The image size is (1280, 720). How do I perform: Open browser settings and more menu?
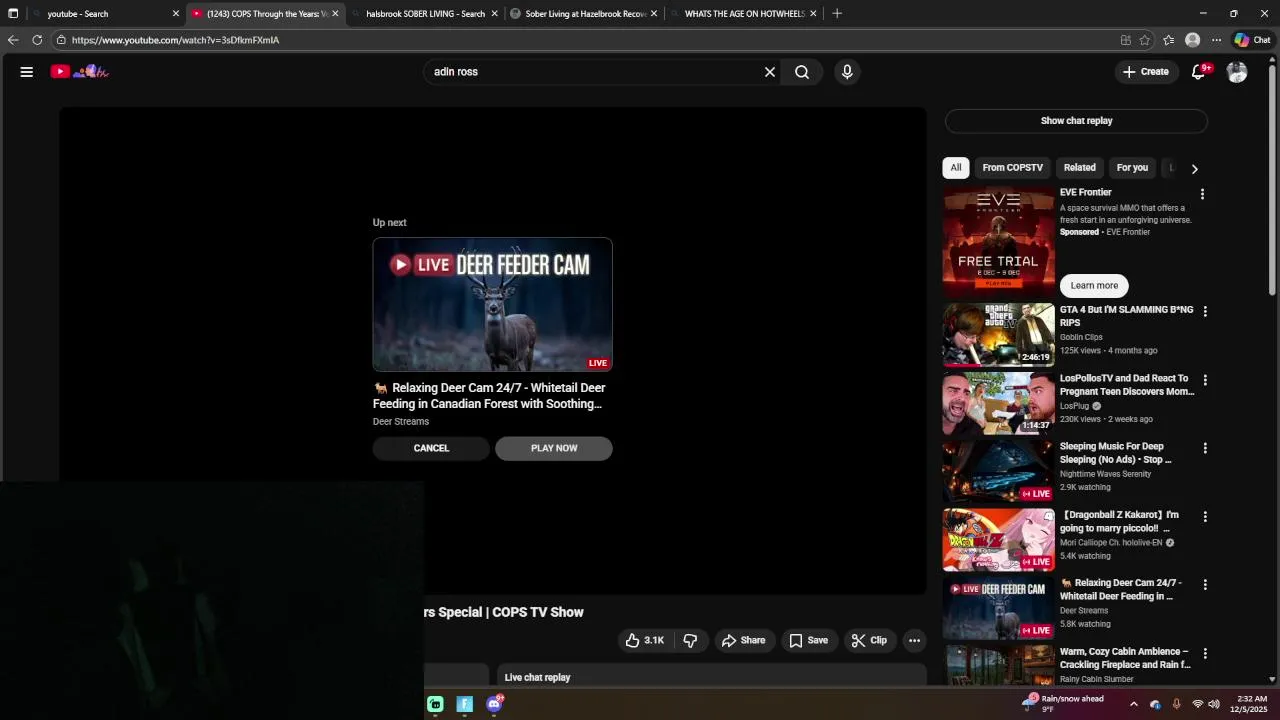click(1216, 40)
